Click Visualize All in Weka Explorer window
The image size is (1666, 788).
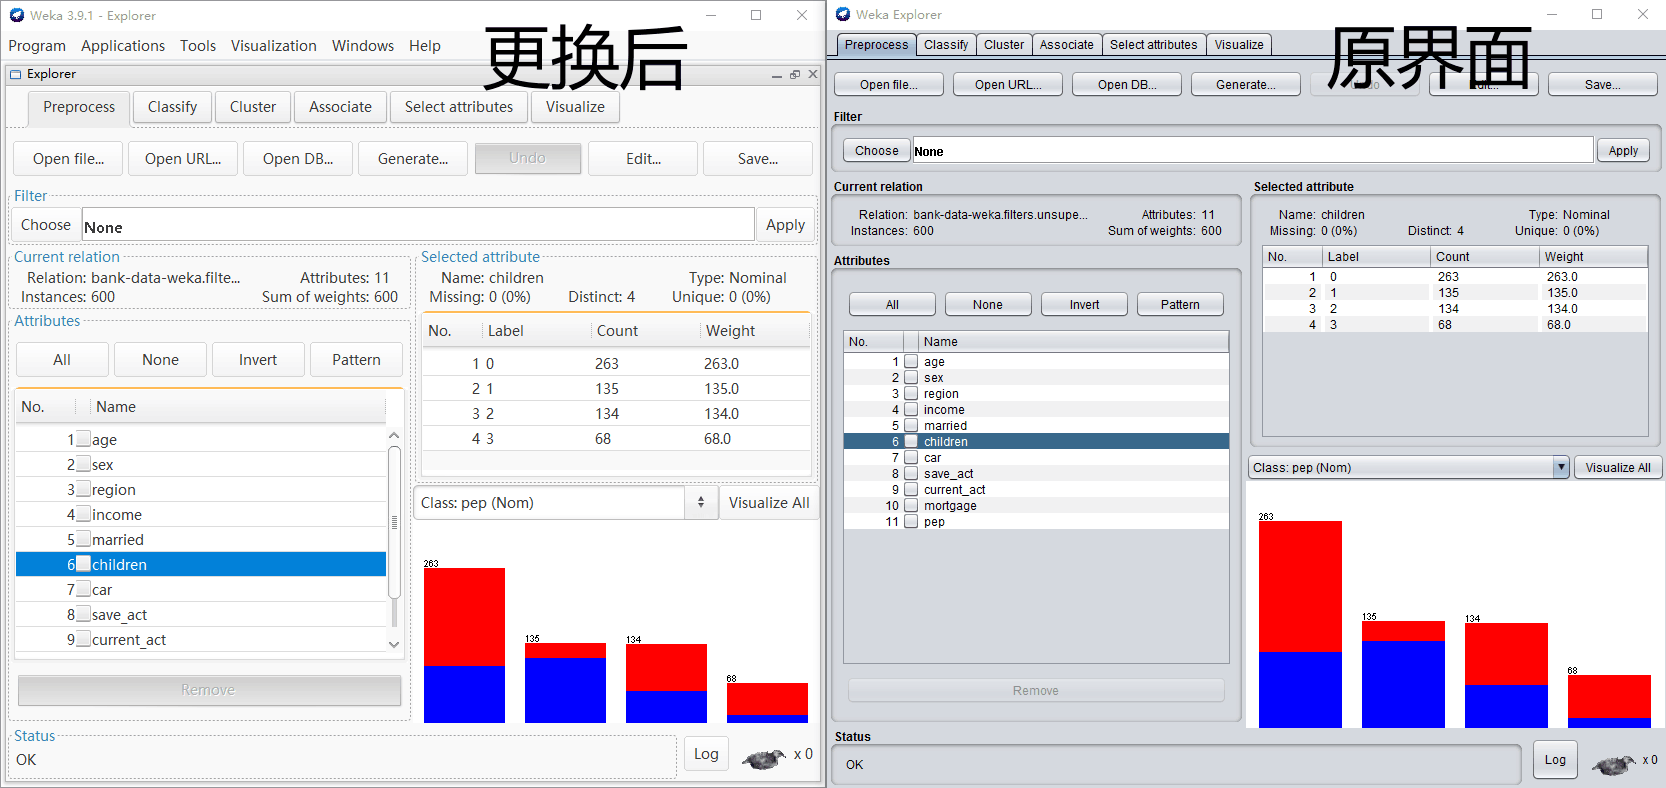(x=1618, y=468)
